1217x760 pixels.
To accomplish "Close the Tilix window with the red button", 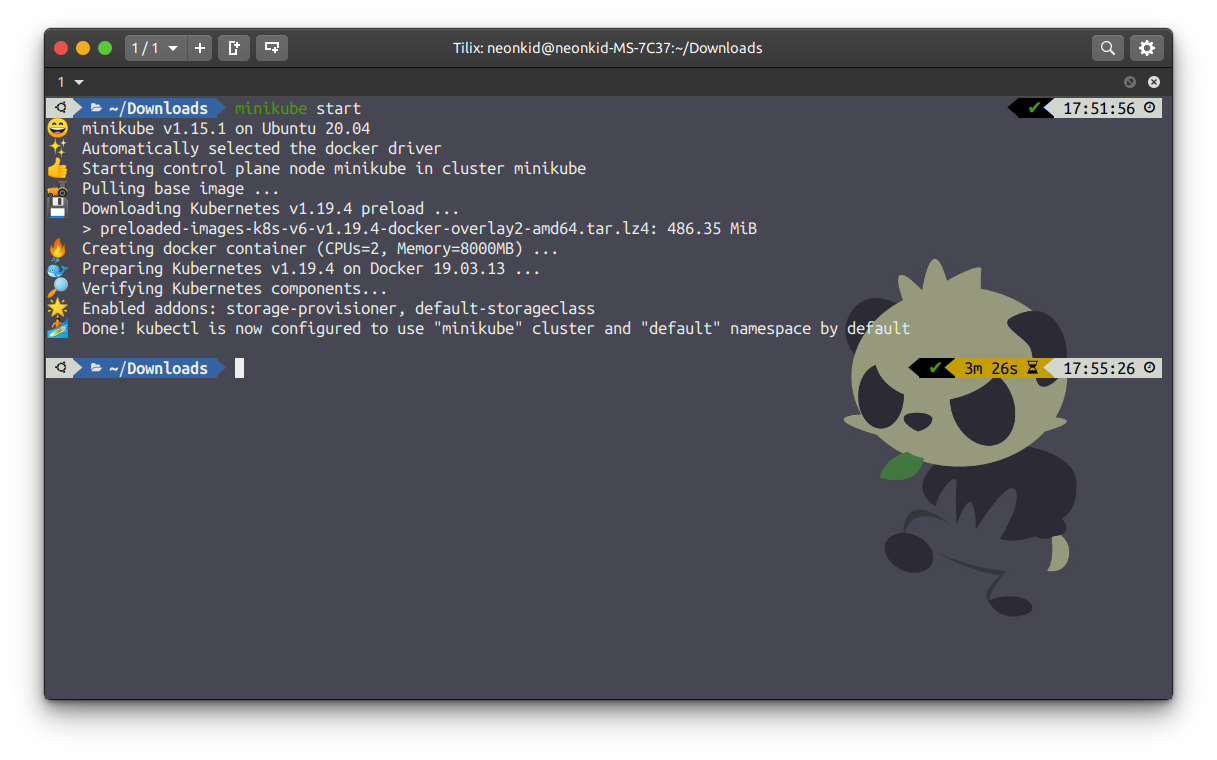I will (61, 48).
